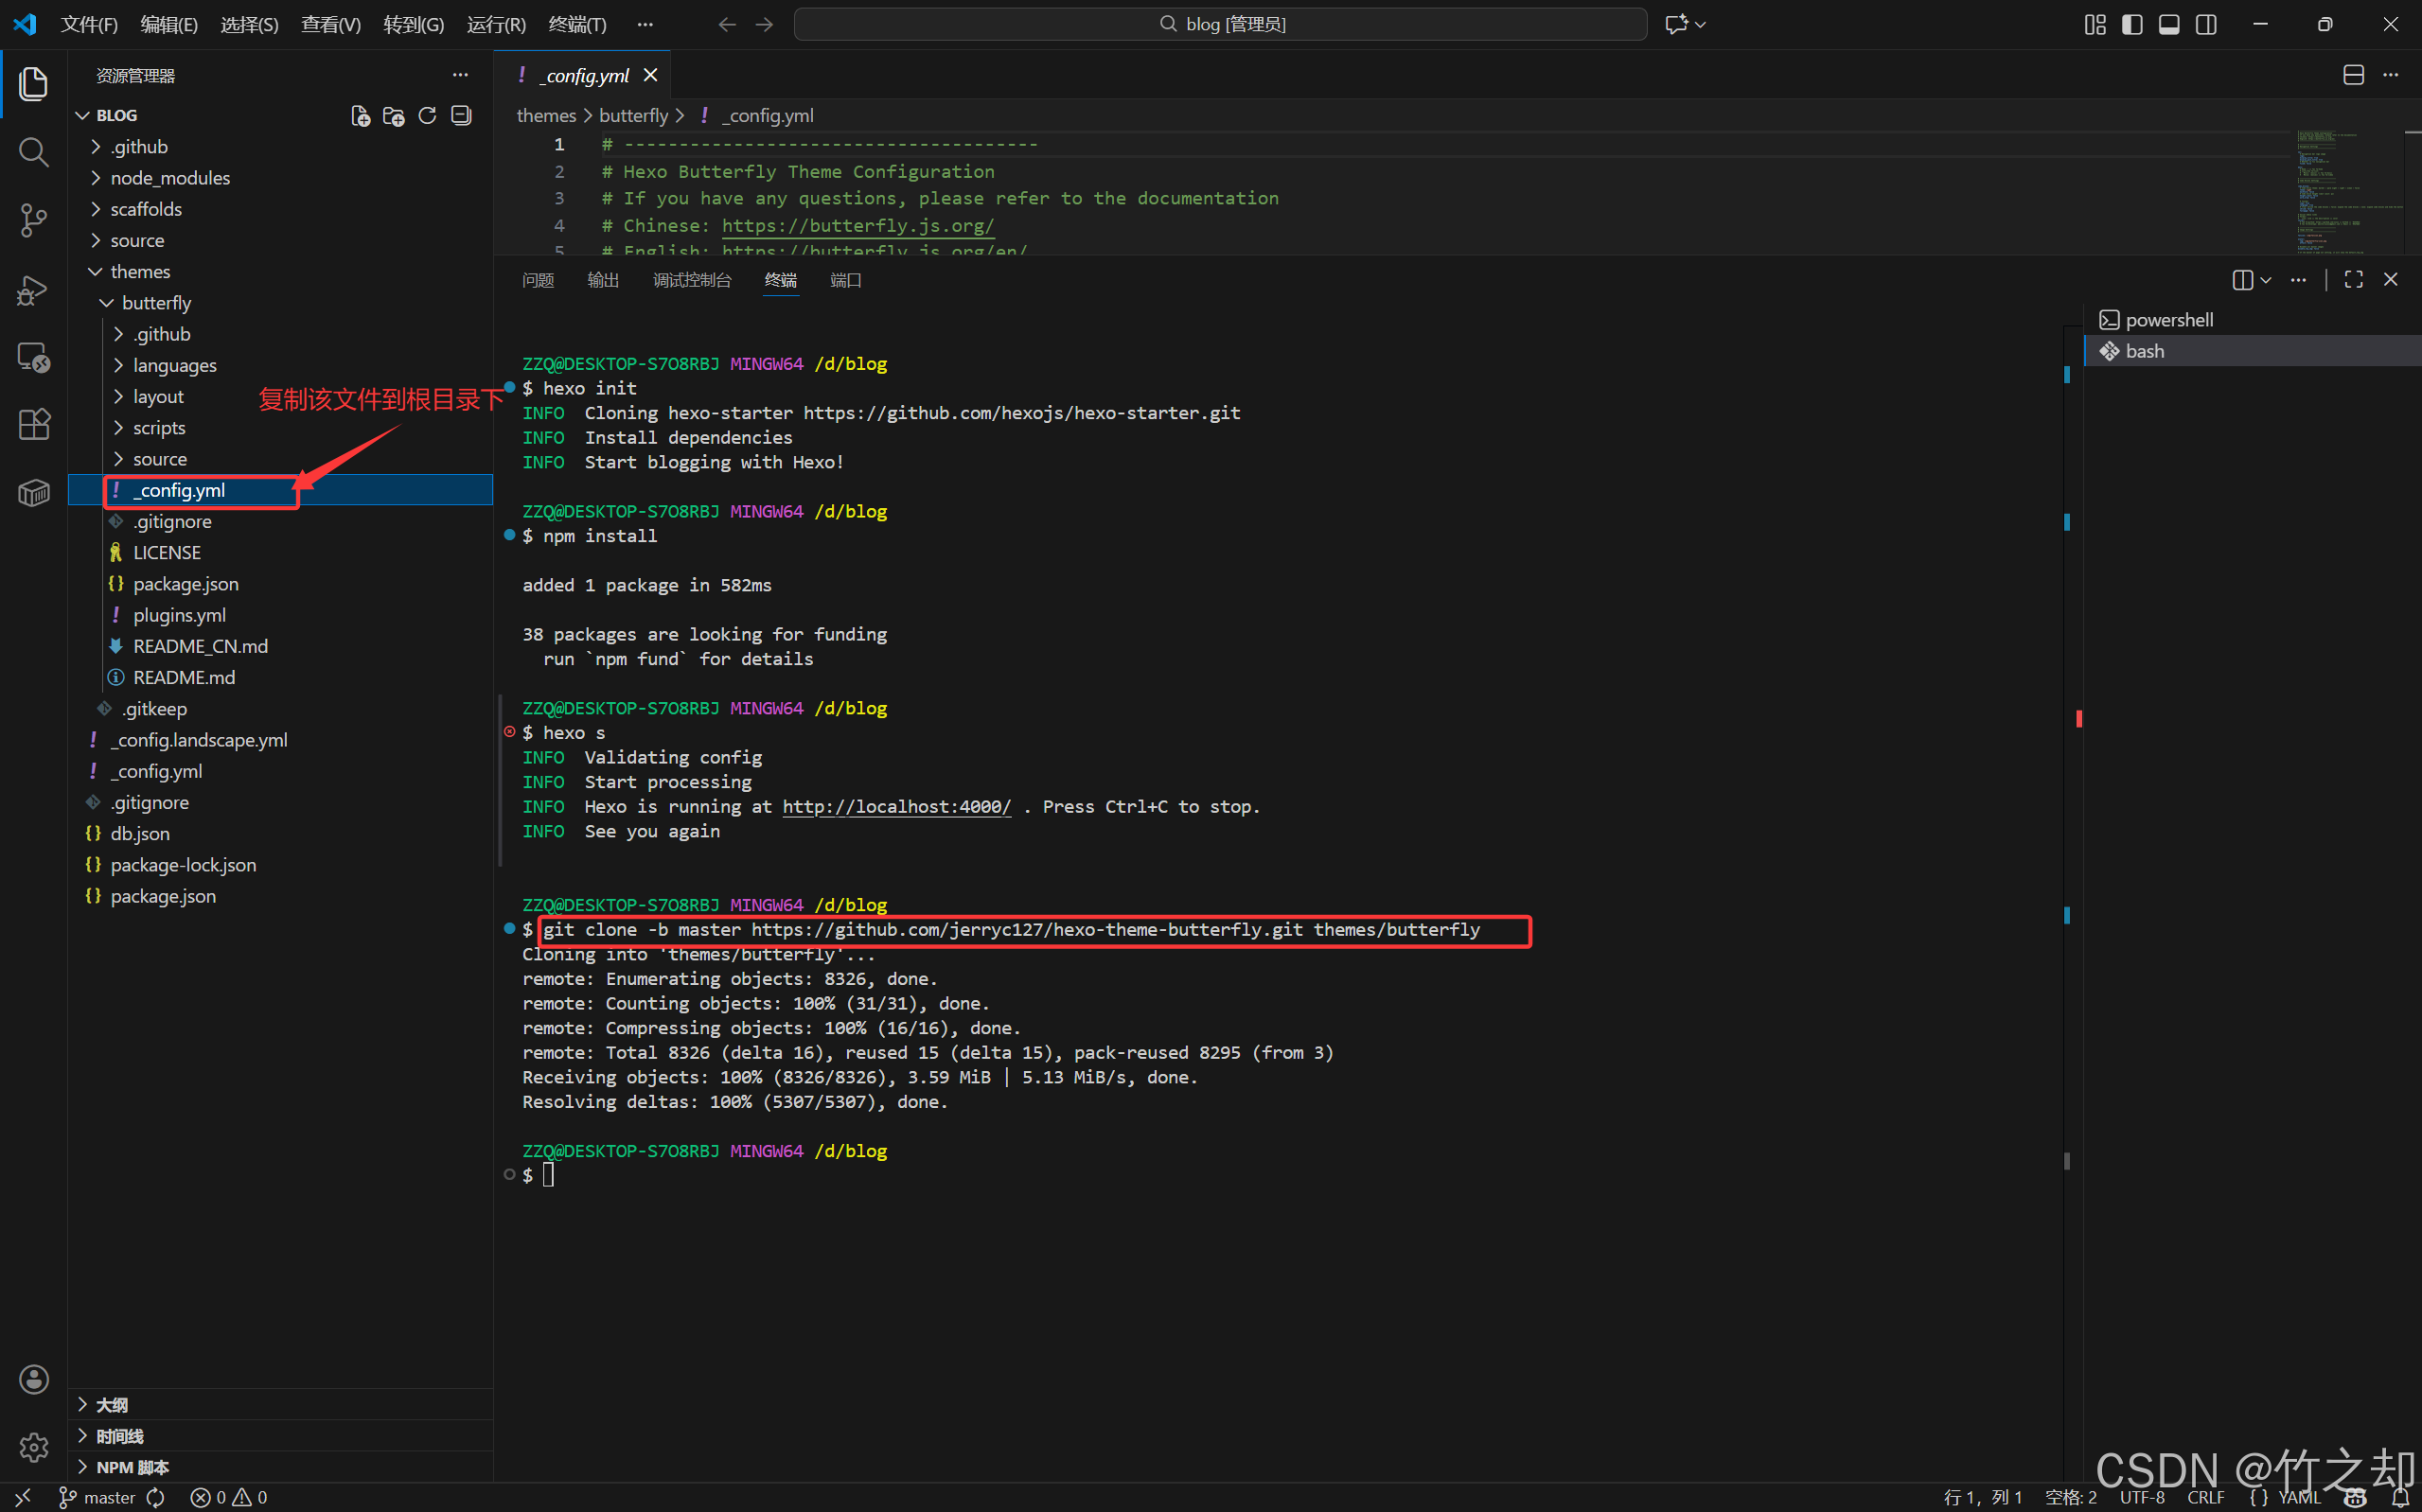Open Run and Debug view
Screen dimensions: 2422x1512
click(33, 290)
